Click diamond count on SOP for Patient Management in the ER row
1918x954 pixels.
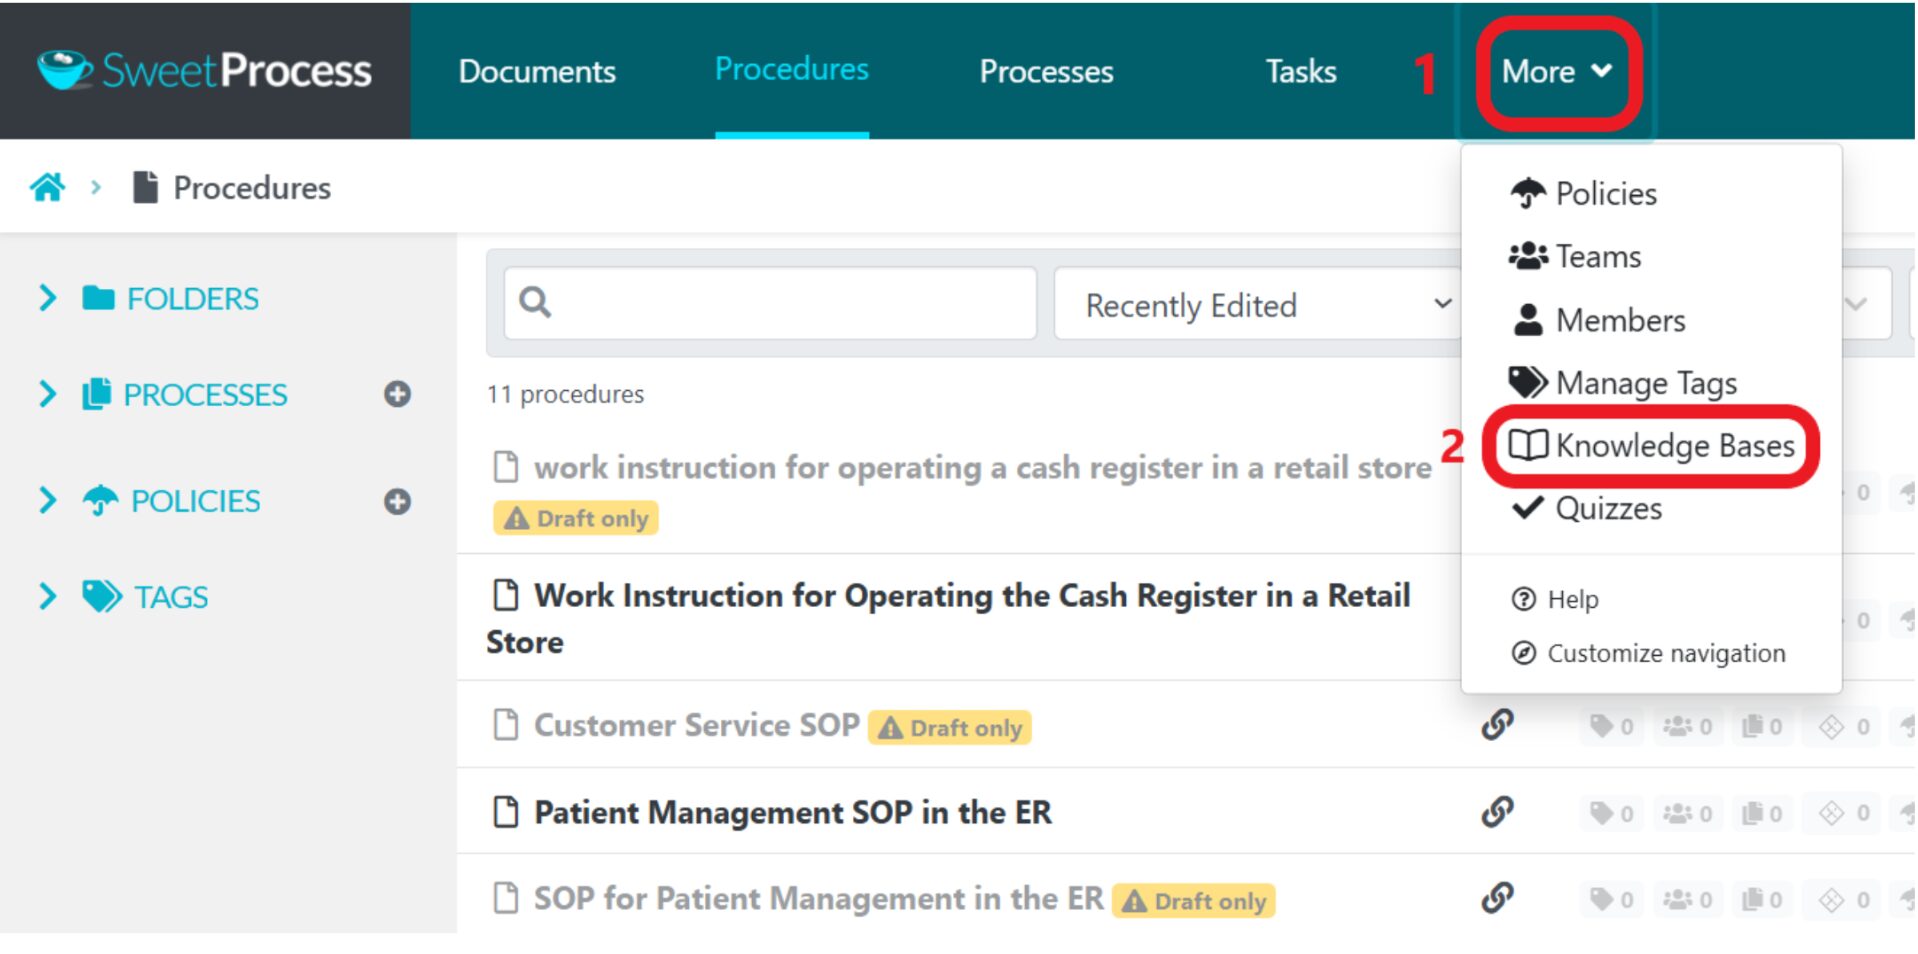tap(1844, 900)
